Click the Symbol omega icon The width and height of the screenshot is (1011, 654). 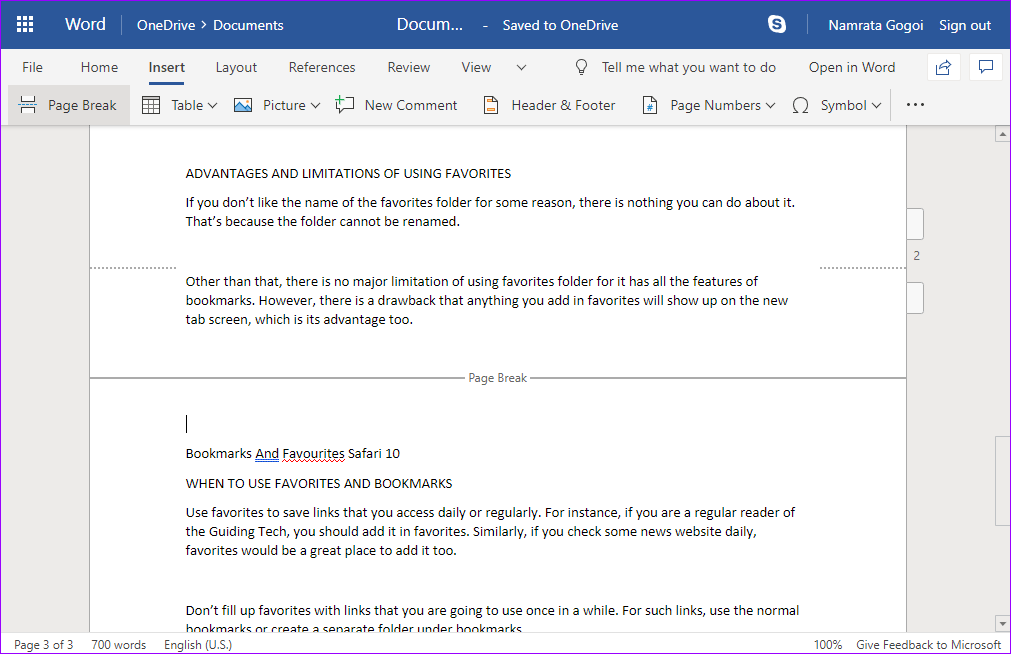[800, 105]
